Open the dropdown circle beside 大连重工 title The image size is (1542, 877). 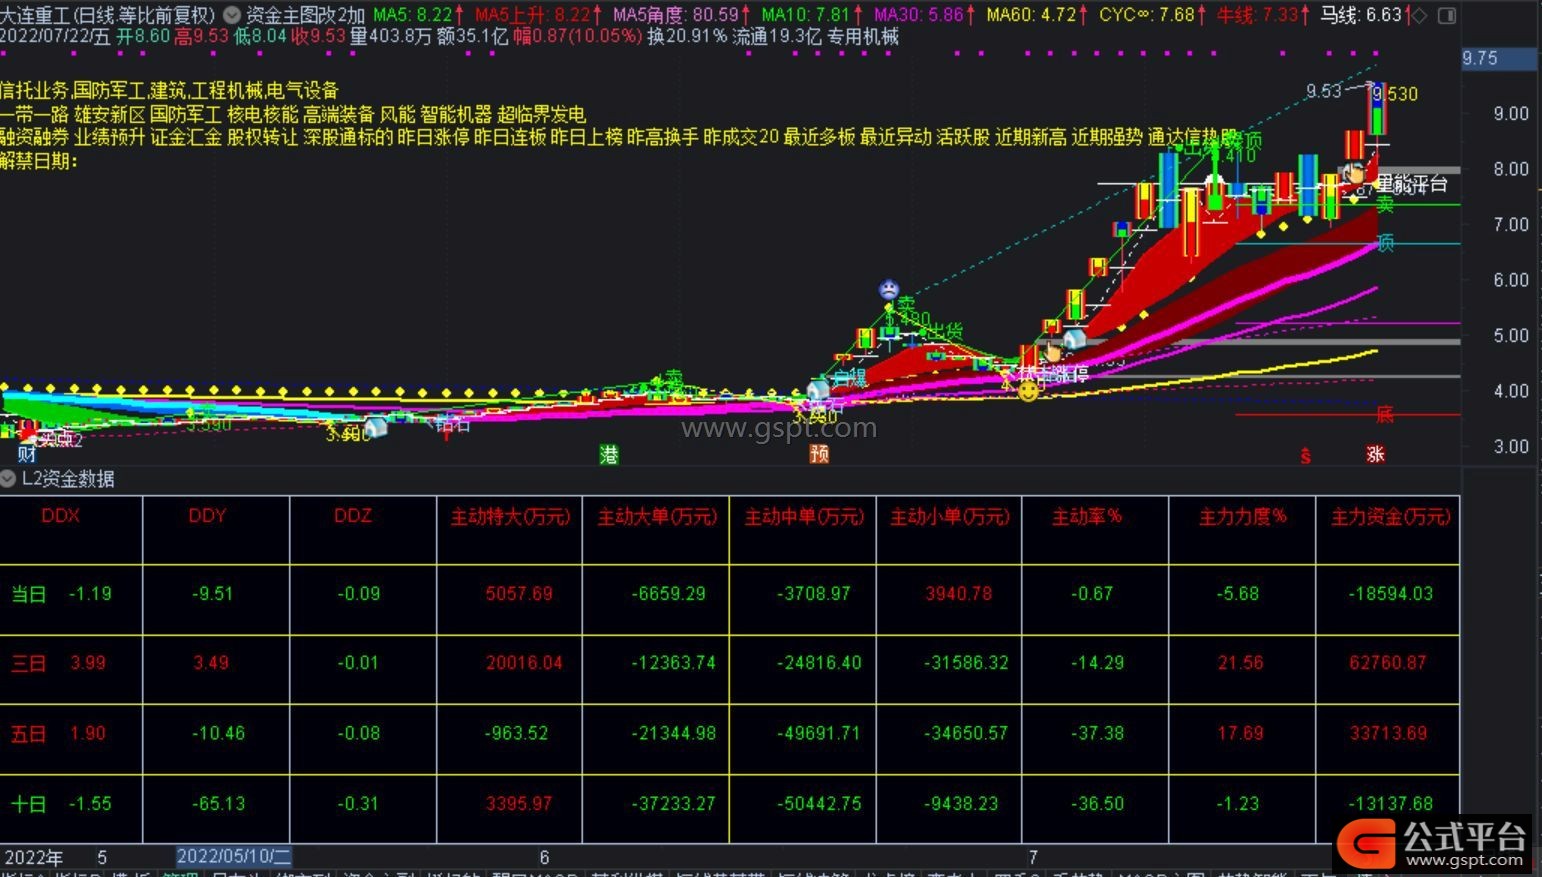232,15
